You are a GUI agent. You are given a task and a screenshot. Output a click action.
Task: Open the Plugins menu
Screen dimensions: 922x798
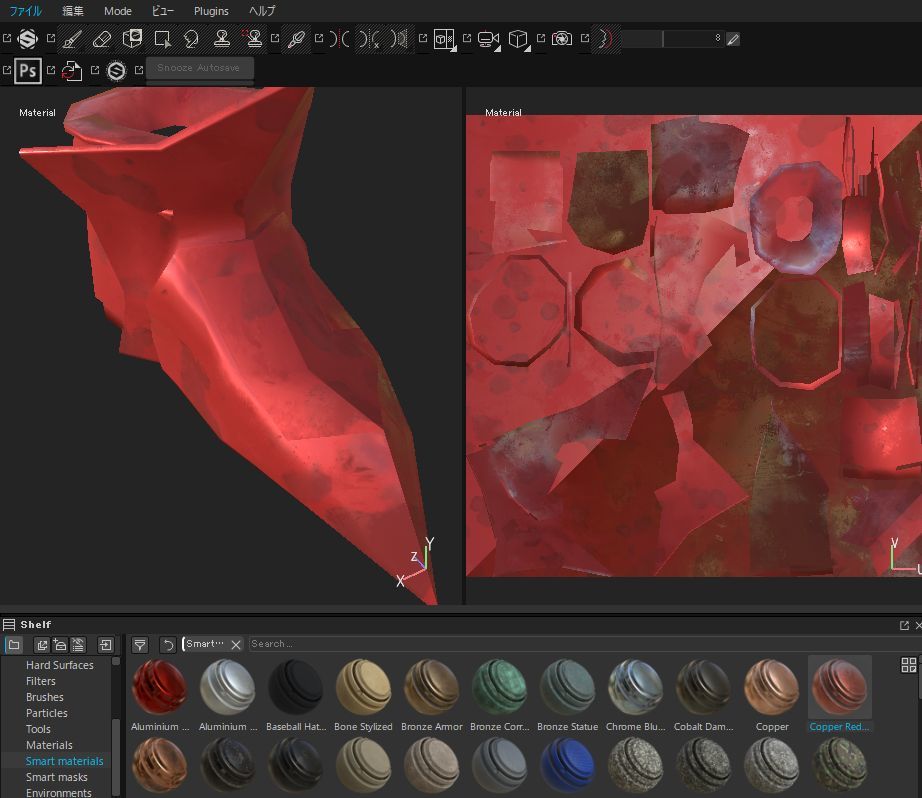[x=211, y=11]
